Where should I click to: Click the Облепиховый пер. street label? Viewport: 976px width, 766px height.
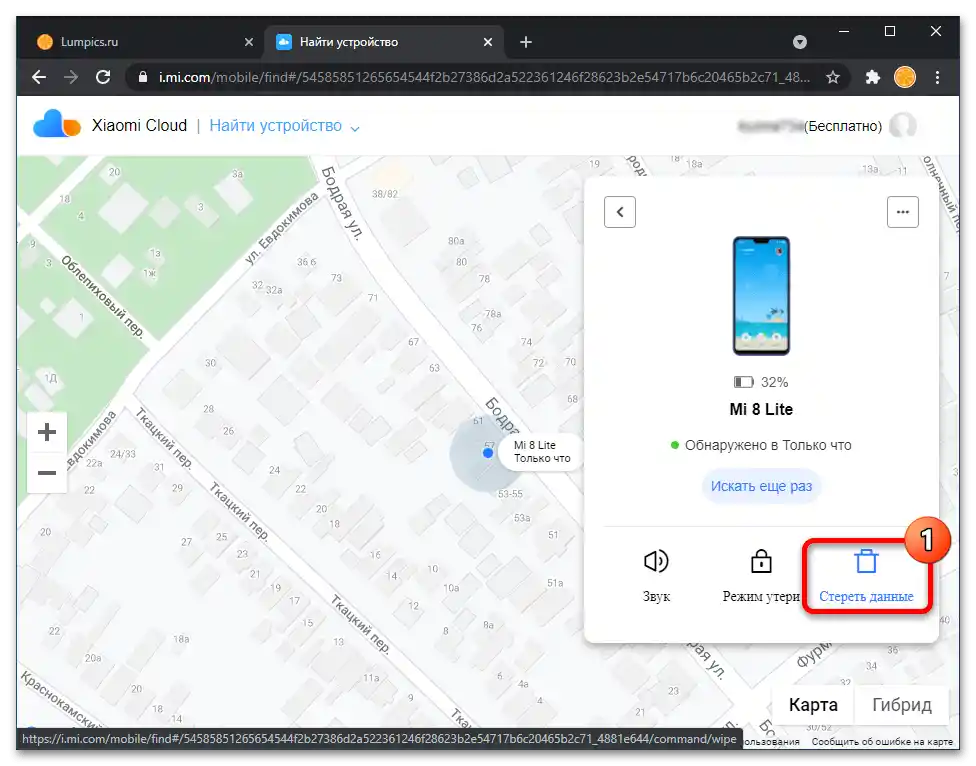(102, 297)
